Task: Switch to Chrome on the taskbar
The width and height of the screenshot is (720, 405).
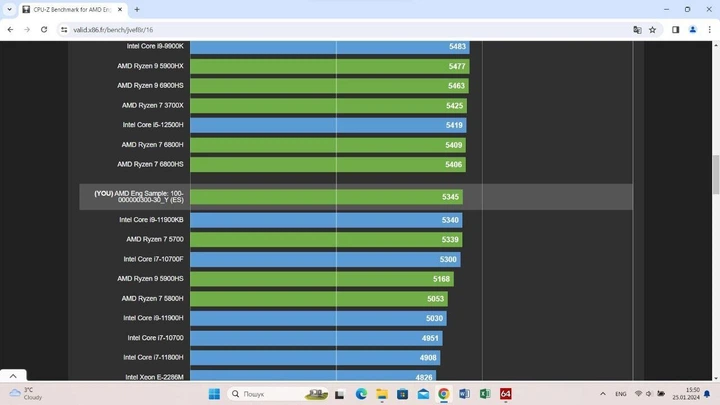Action: [444, 394]
